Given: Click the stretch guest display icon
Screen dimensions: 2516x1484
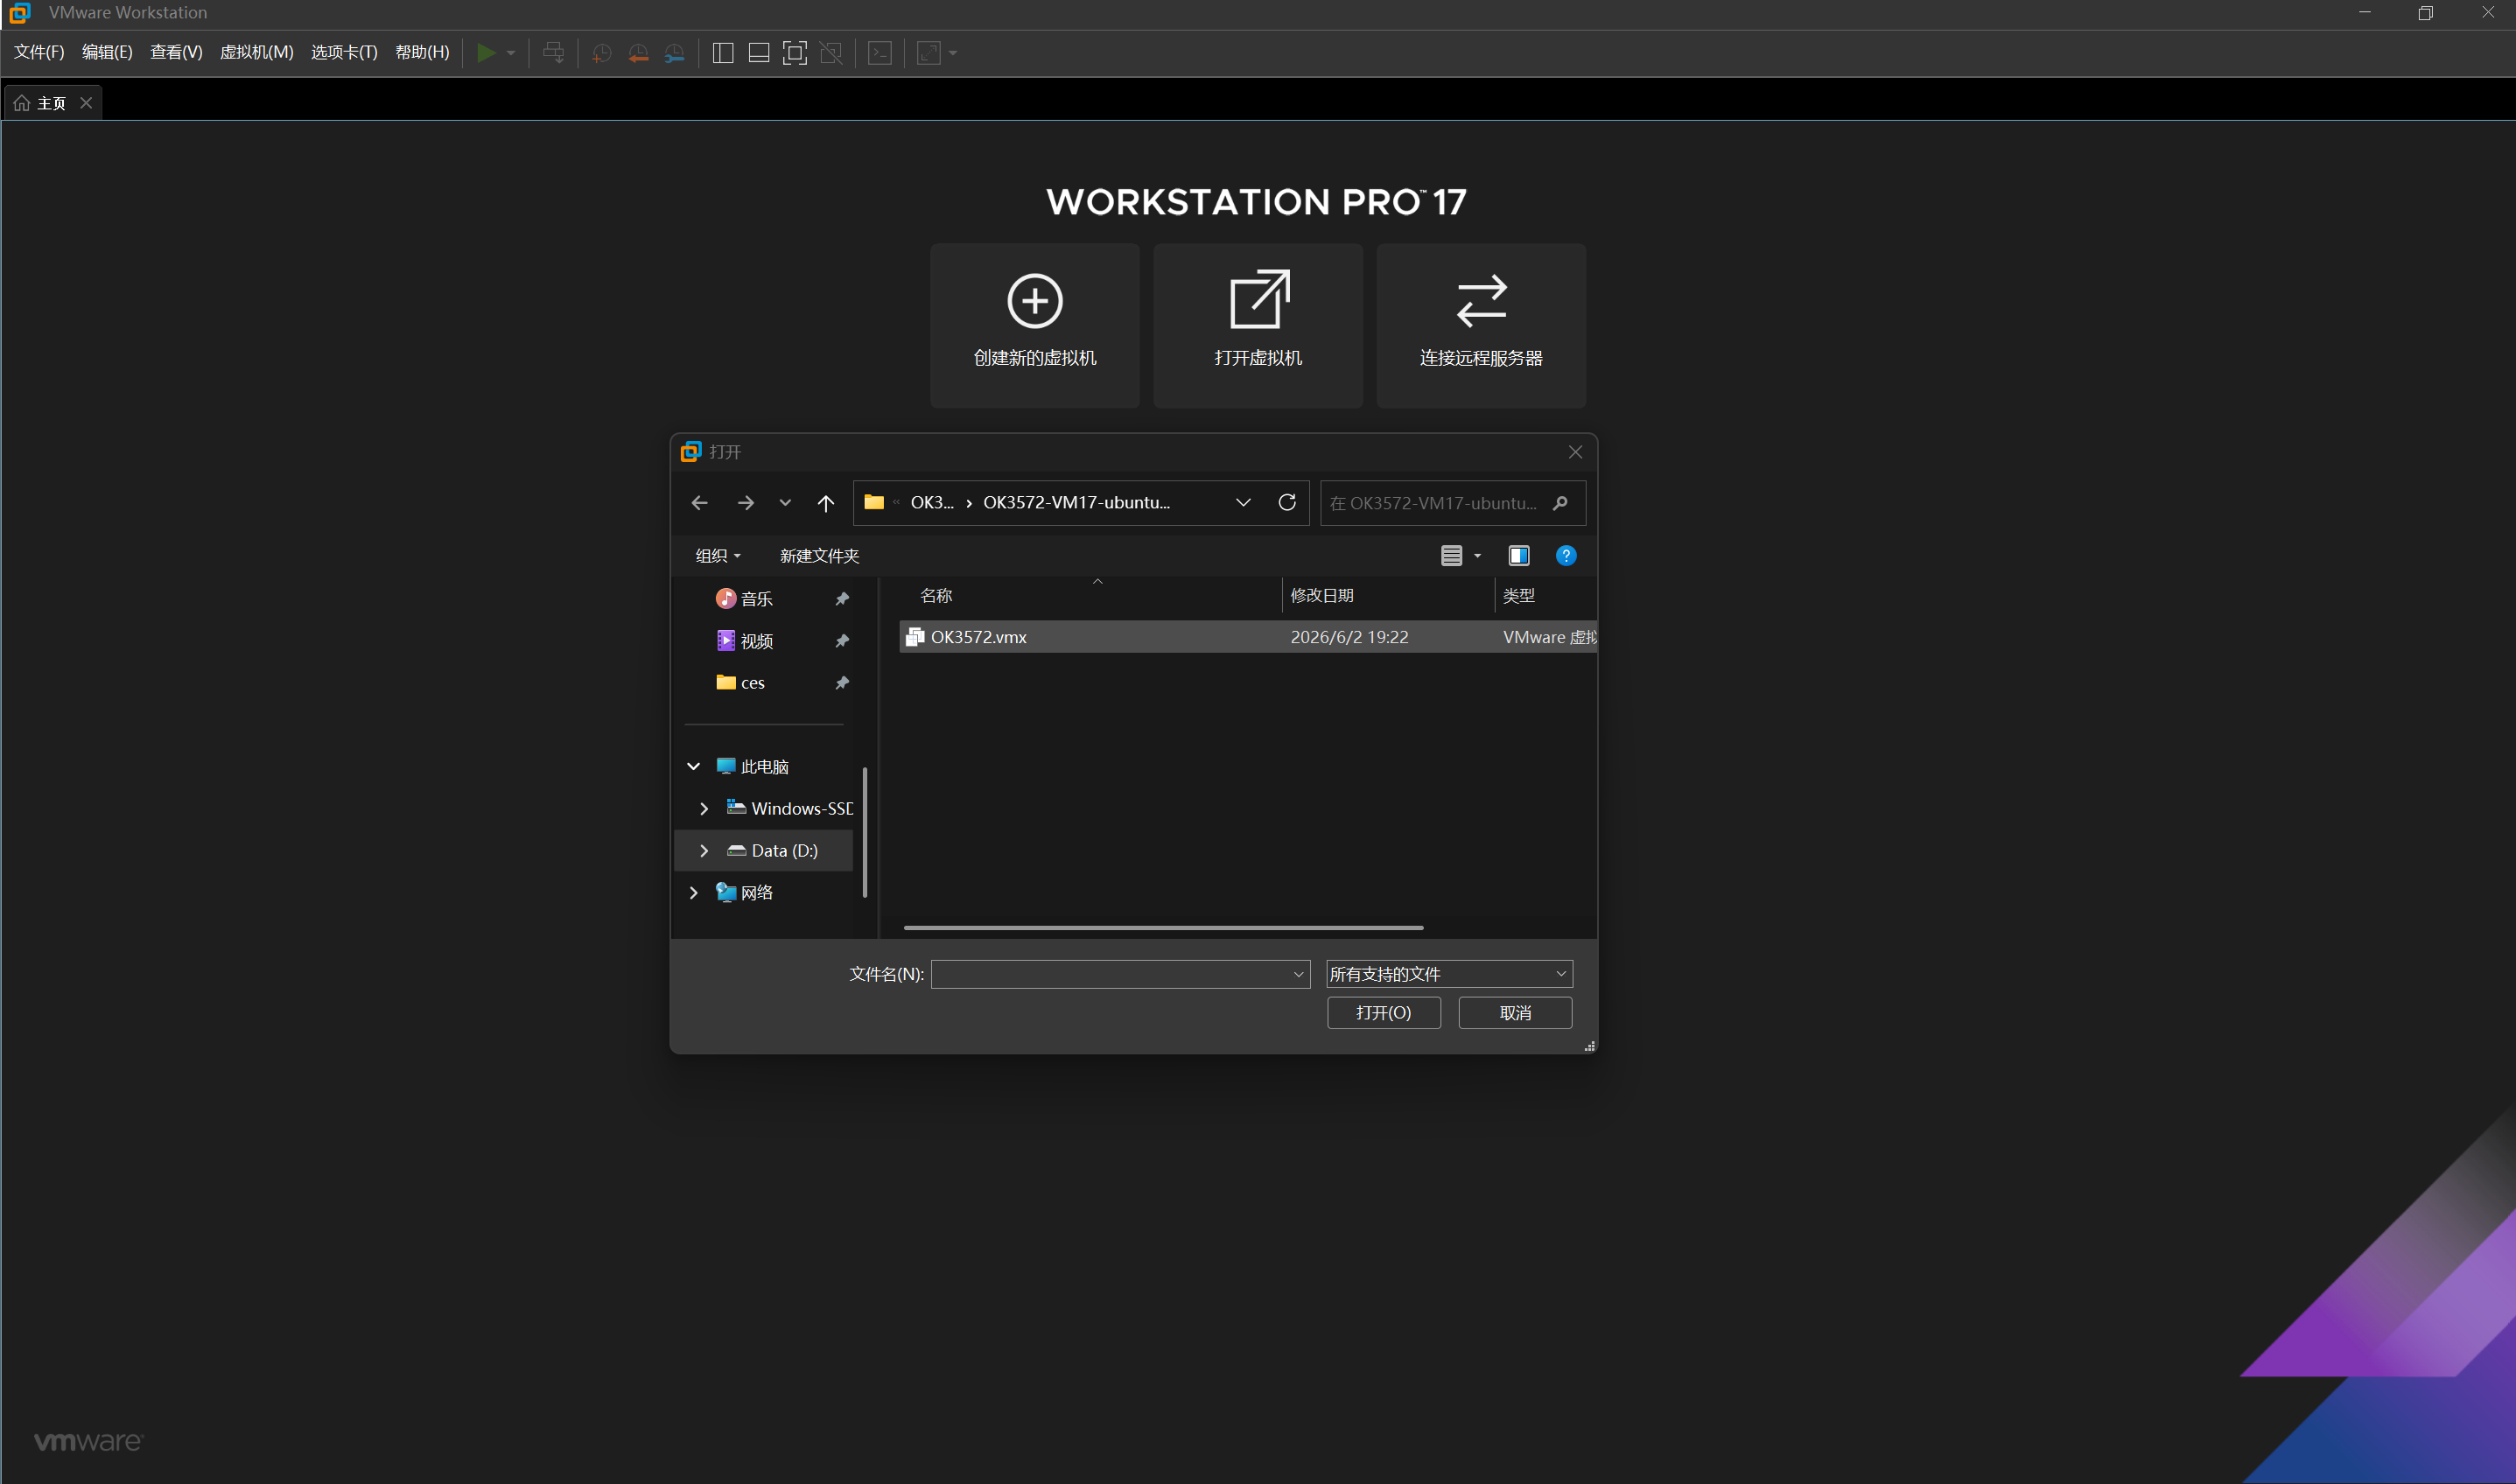Looking at the screenshot, I should tap(929, 53).
